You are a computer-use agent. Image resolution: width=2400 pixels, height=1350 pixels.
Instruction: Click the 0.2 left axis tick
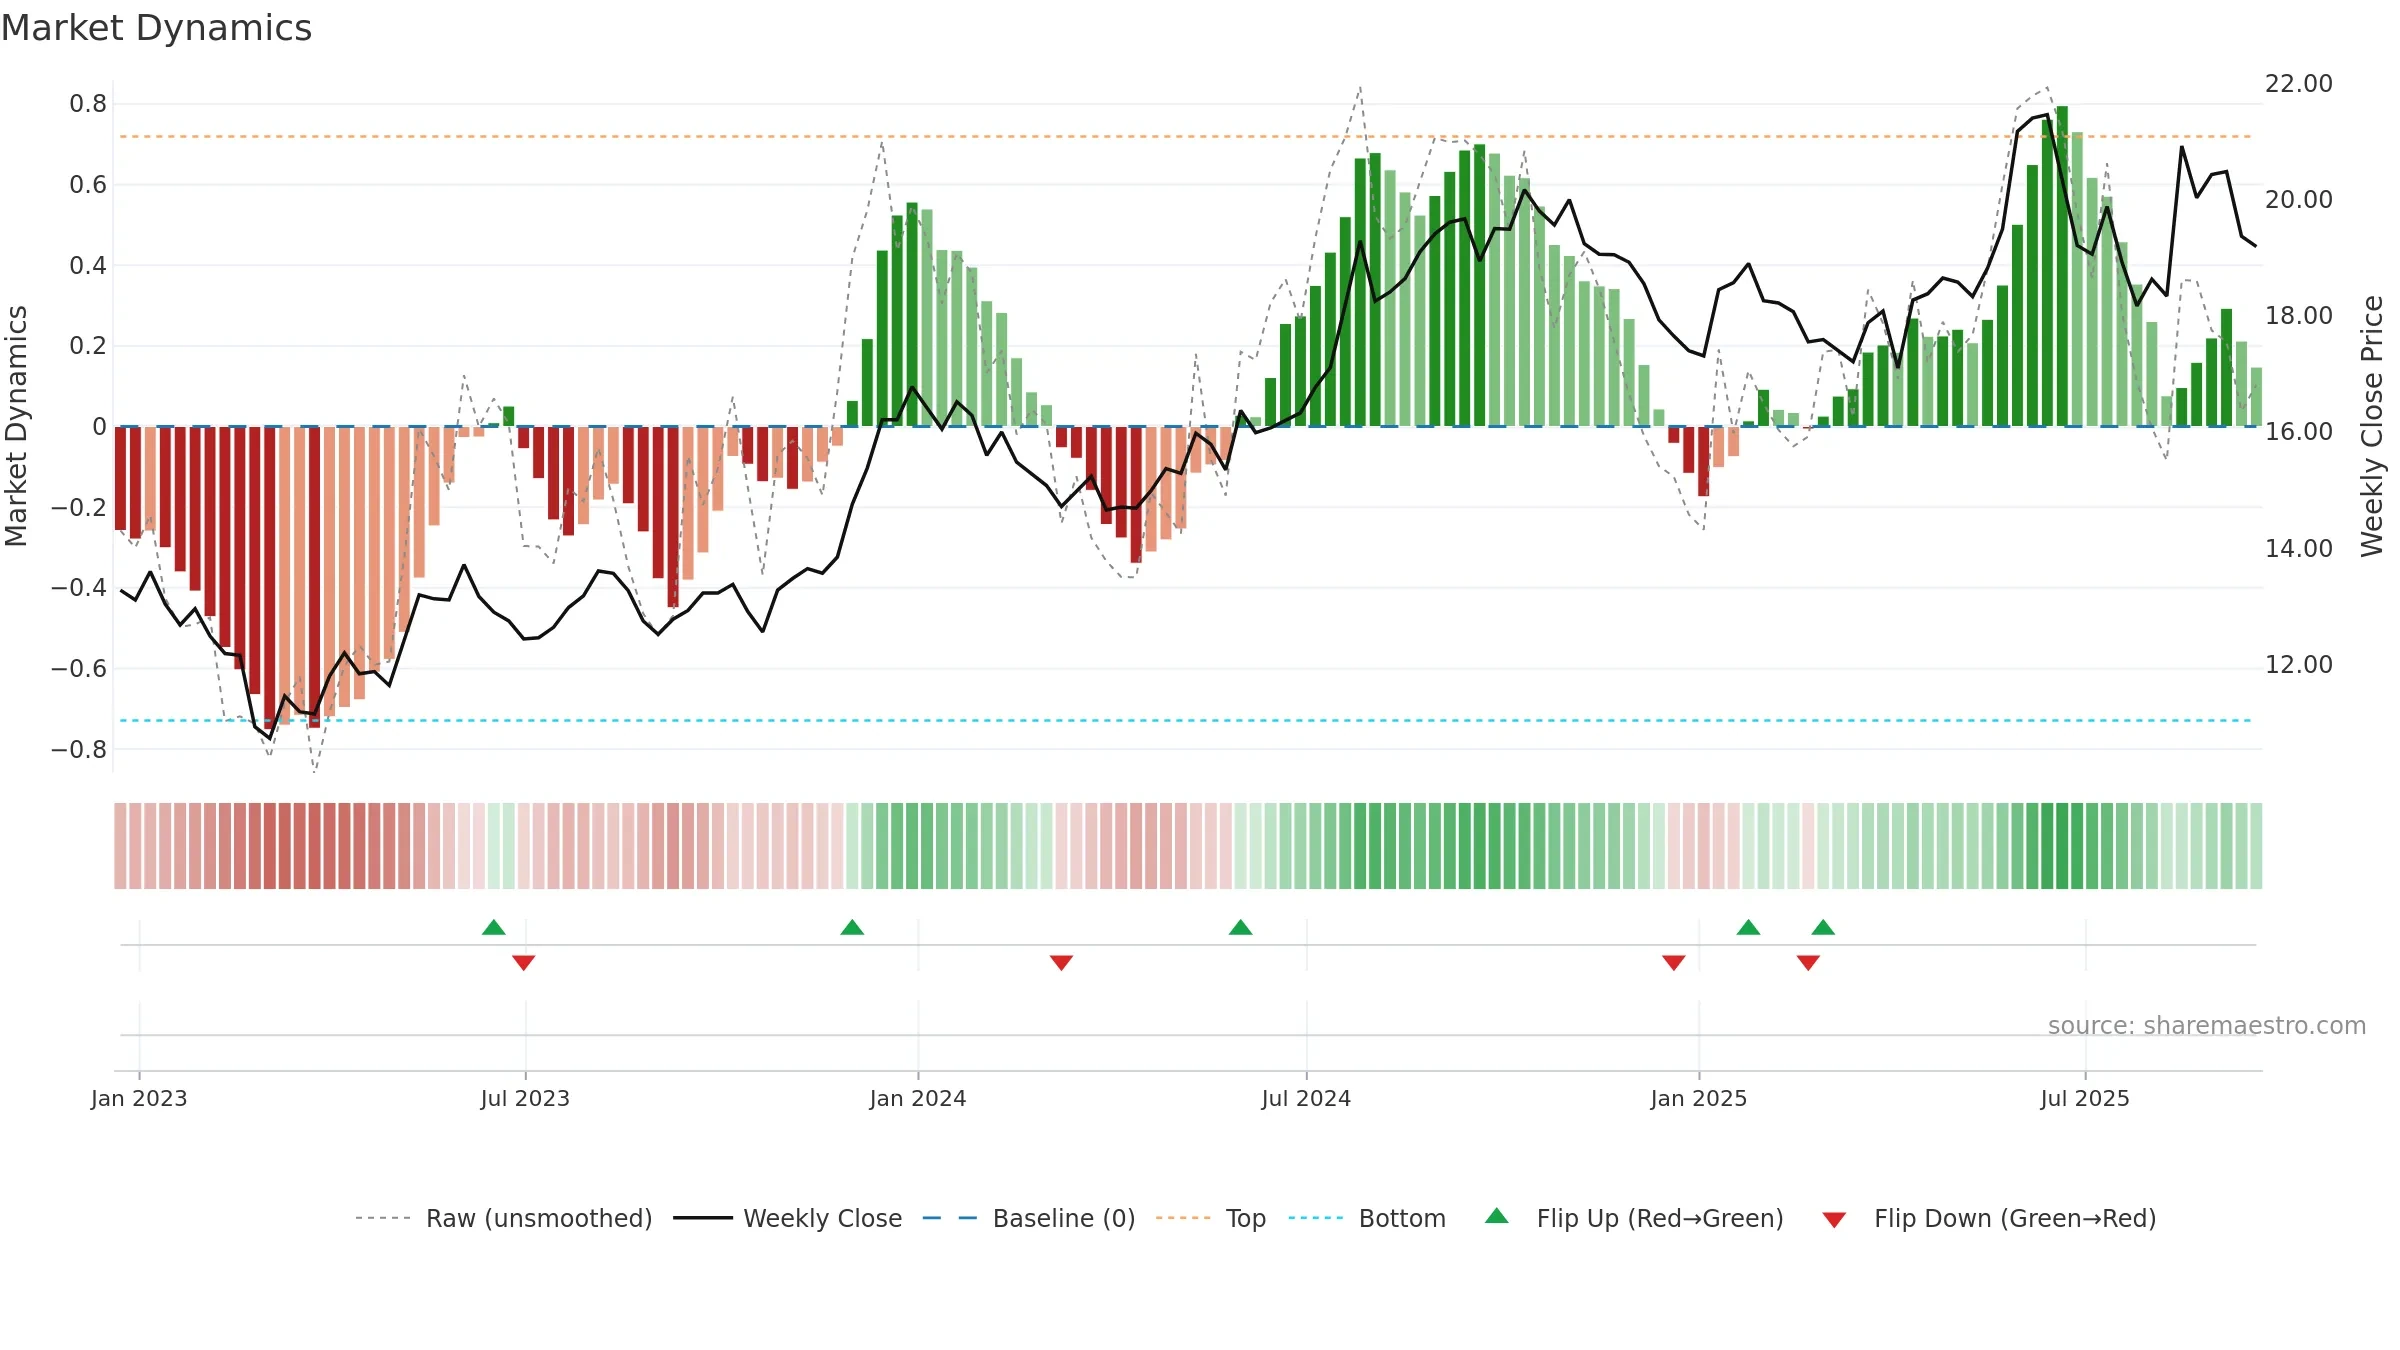pos(88,346)
